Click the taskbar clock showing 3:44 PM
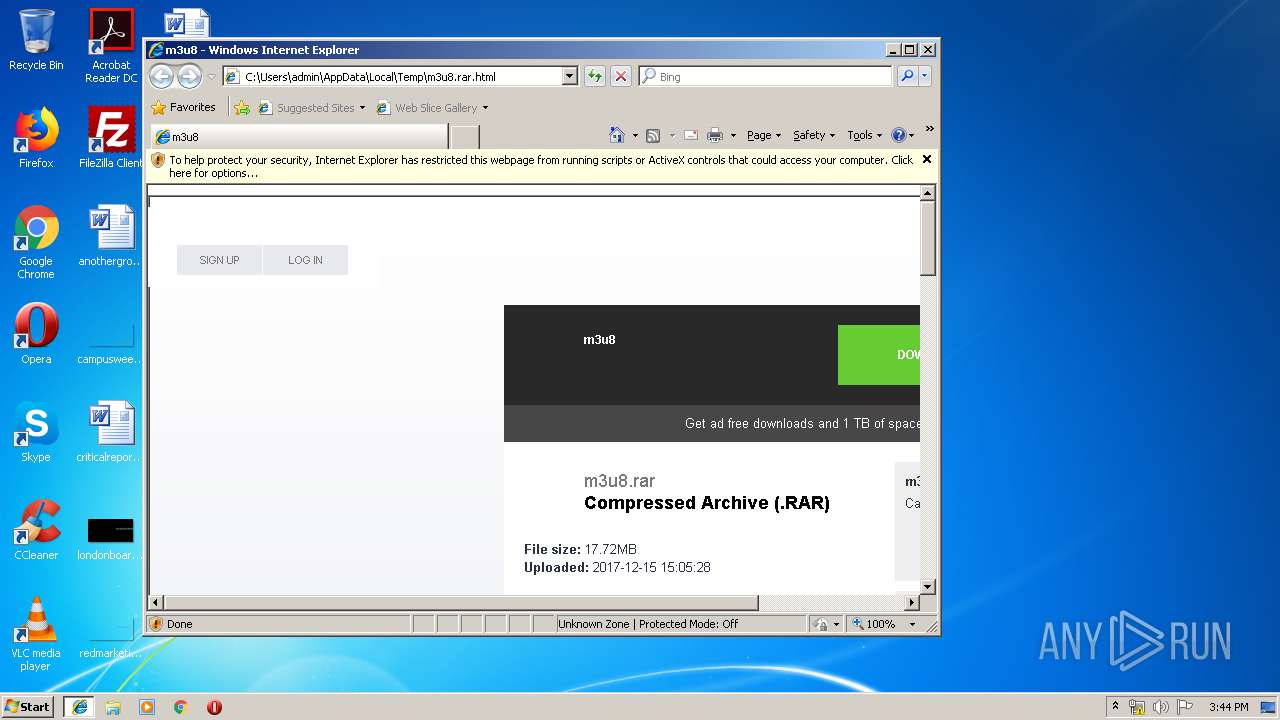1280x720 pixels. [x=1228, y=707]
